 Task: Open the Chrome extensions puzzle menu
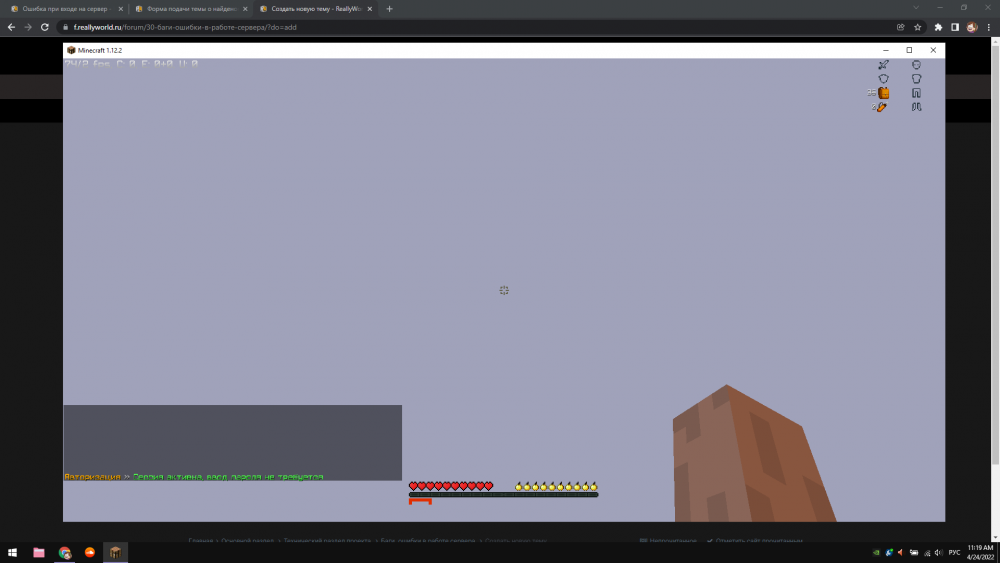(938, 27)
